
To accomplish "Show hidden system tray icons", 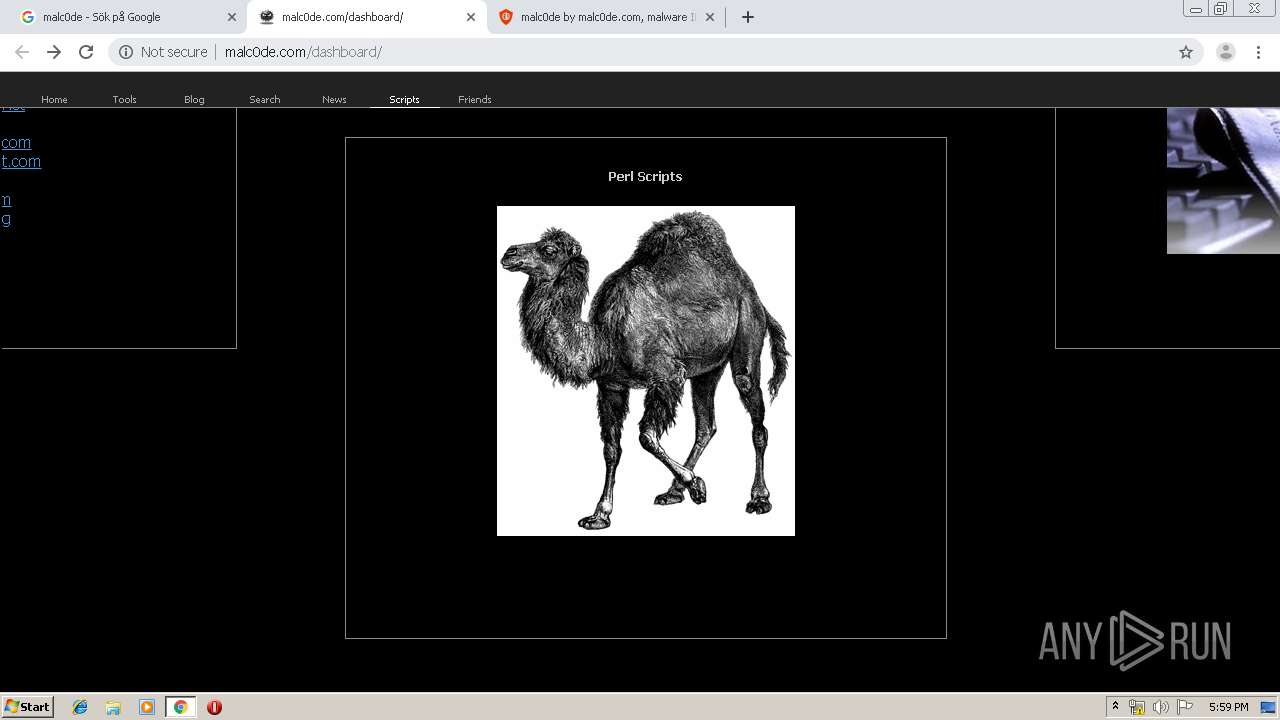I will tap(1115, 707).
